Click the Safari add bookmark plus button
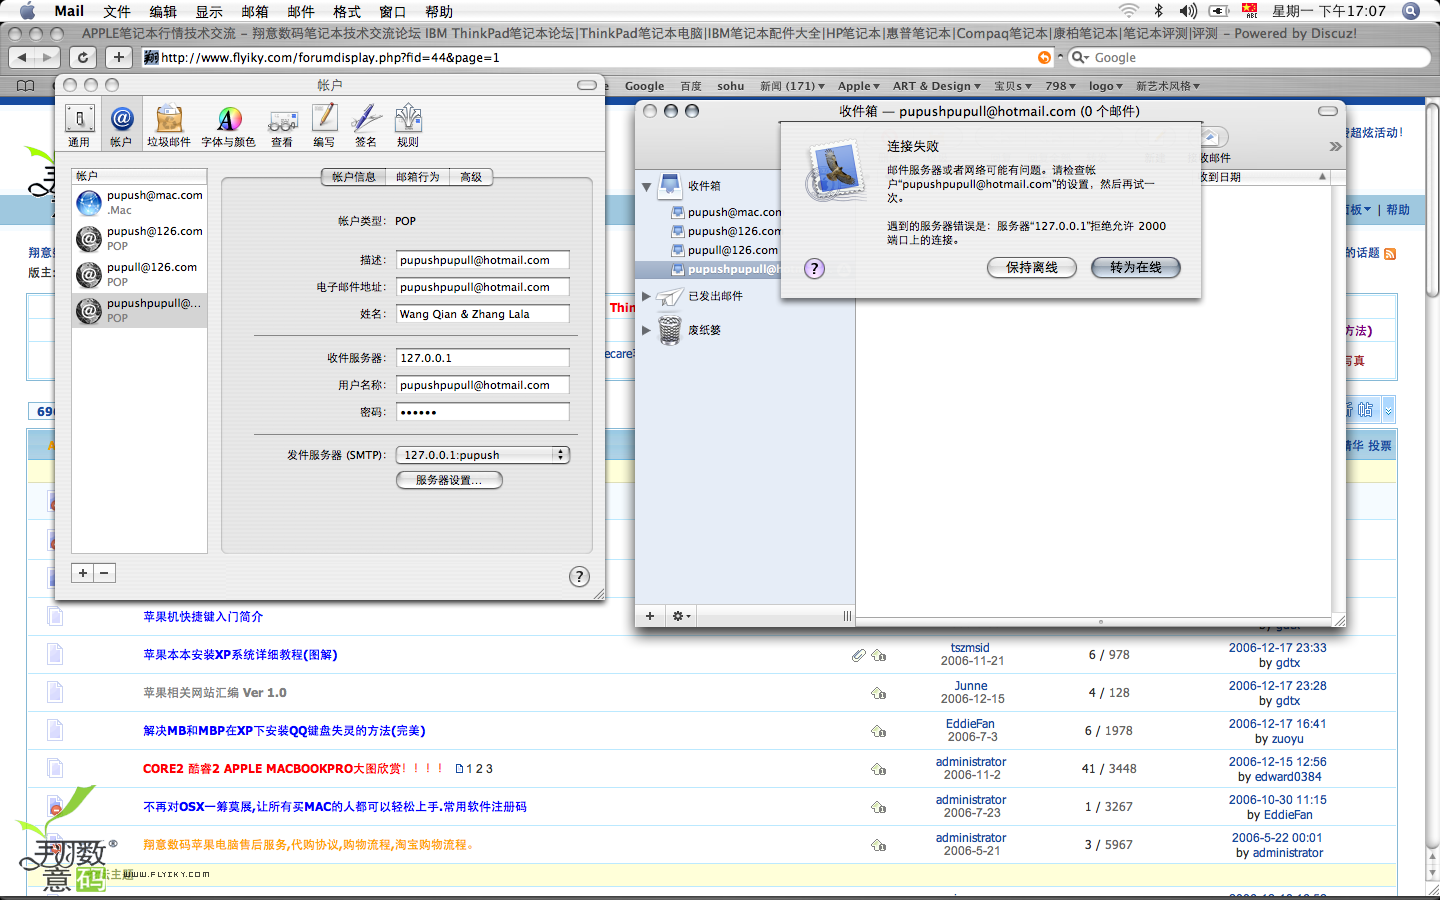Image resolution: width=1440 pixels, height=900 pixels. click(119, 57)
